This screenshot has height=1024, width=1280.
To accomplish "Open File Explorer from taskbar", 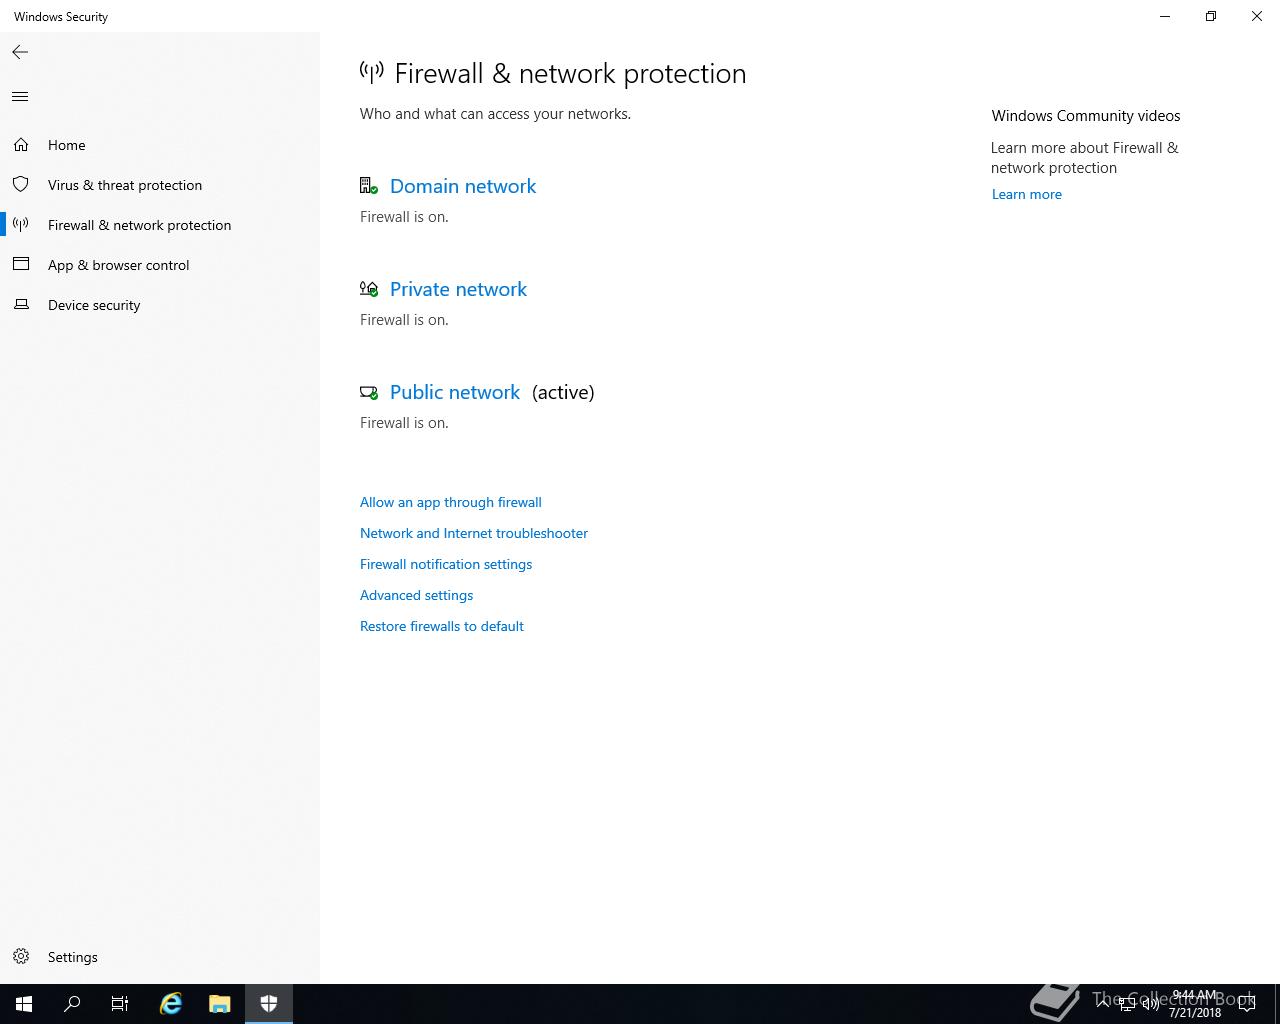I will [x=220, y=1004].
